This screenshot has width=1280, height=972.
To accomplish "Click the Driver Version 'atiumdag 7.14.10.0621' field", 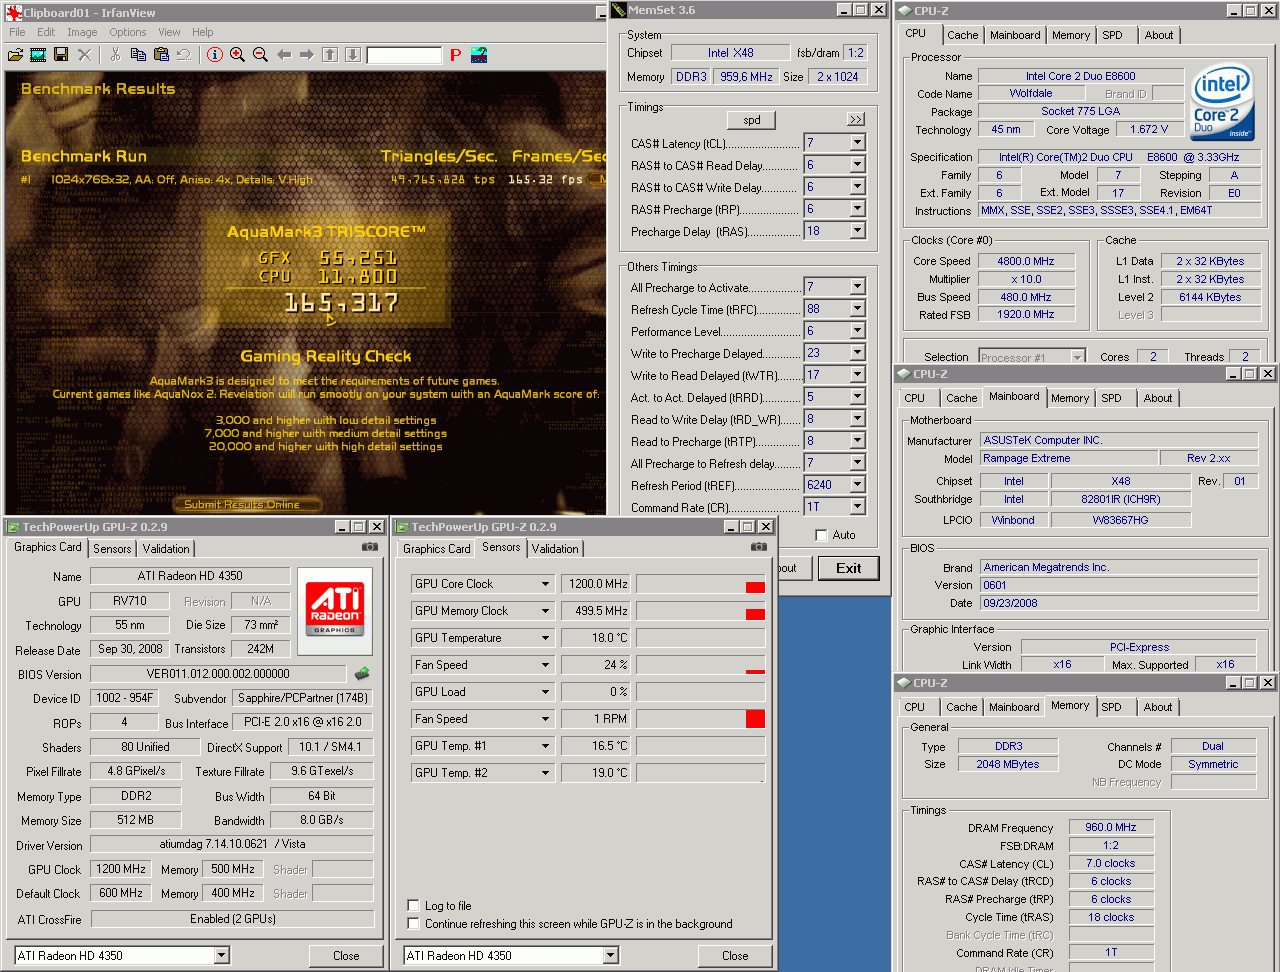I will click(x=232, y=844).
